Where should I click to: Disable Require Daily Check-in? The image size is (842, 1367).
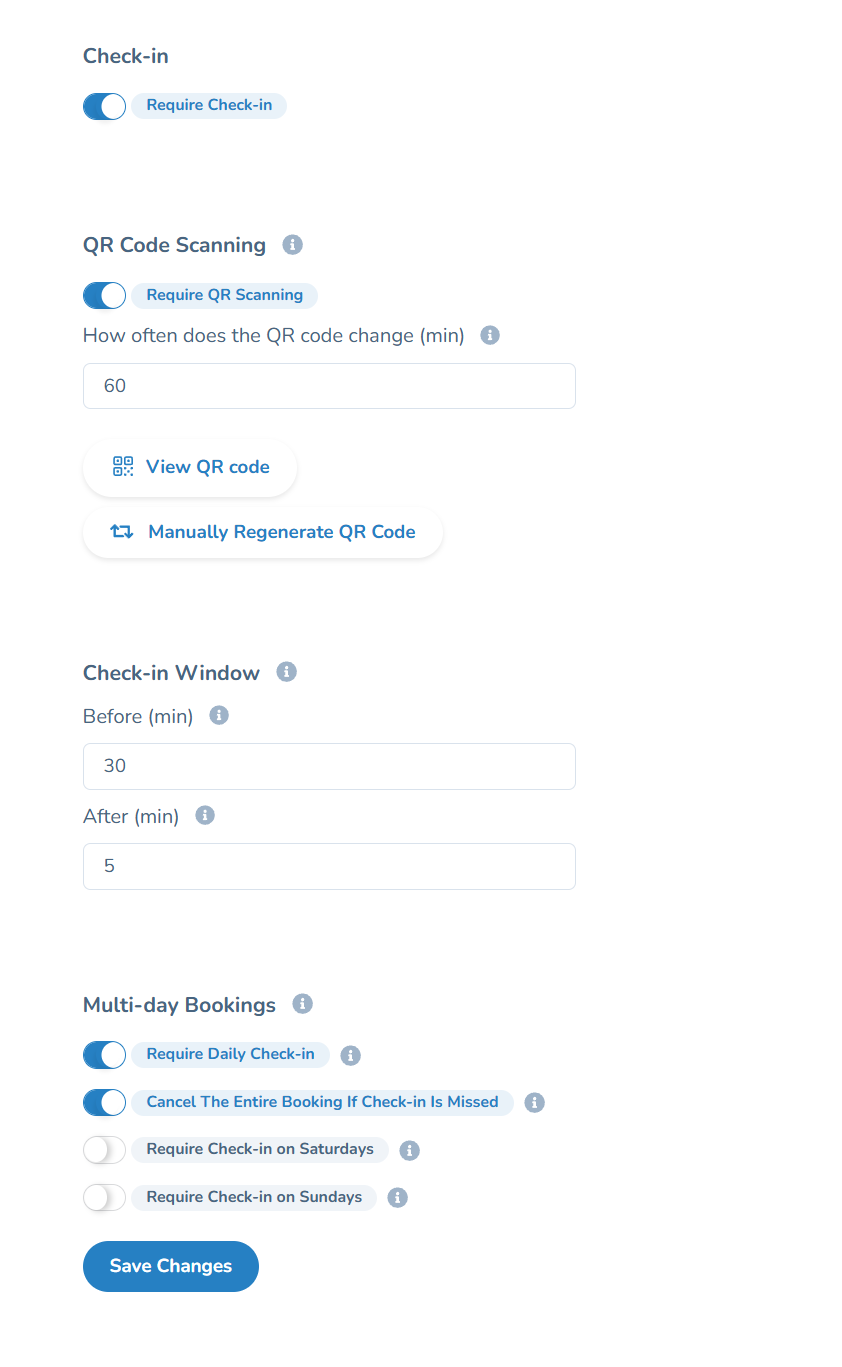[104, 1054]
